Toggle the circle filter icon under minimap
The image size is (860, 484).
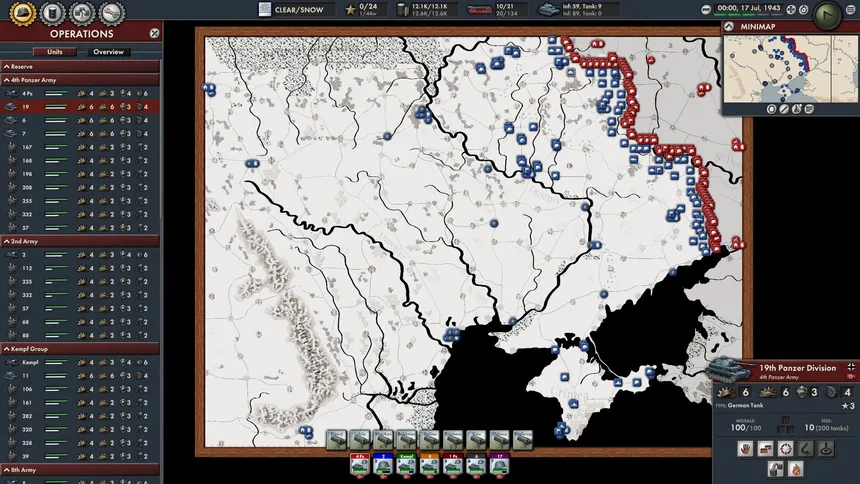(x=771, y=109)
